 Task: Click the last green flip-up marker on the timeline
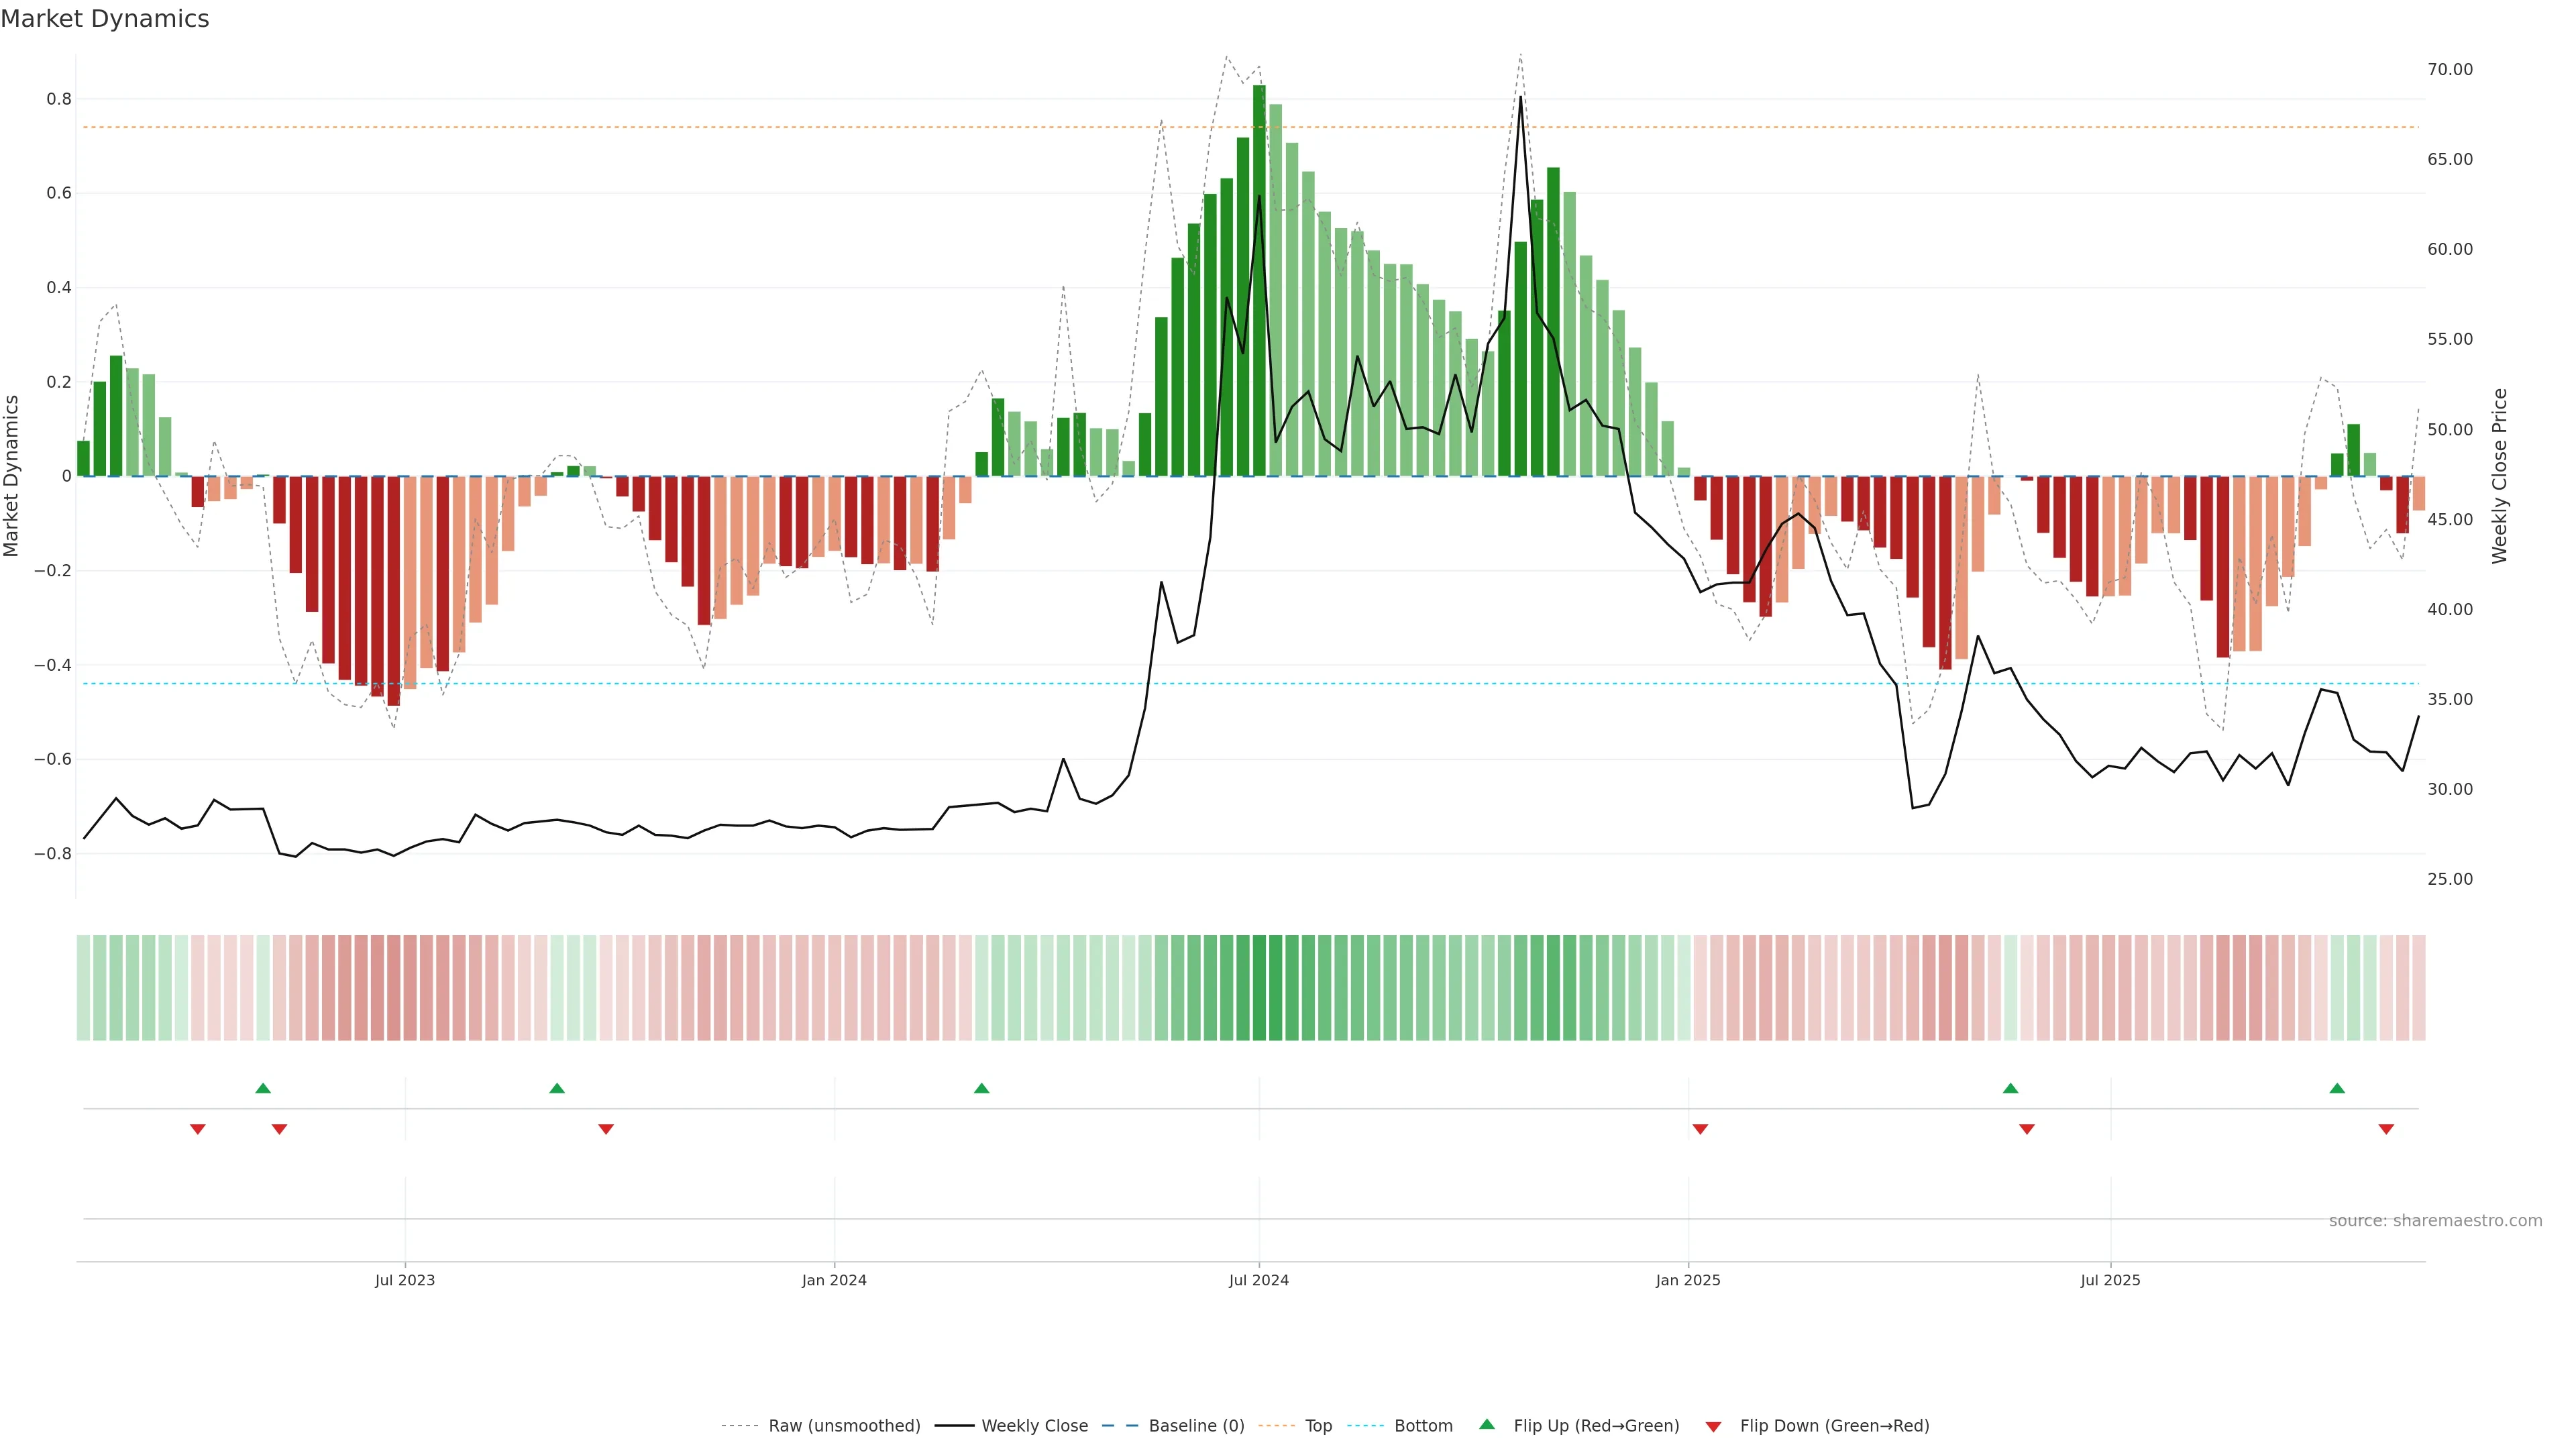2337,1088
